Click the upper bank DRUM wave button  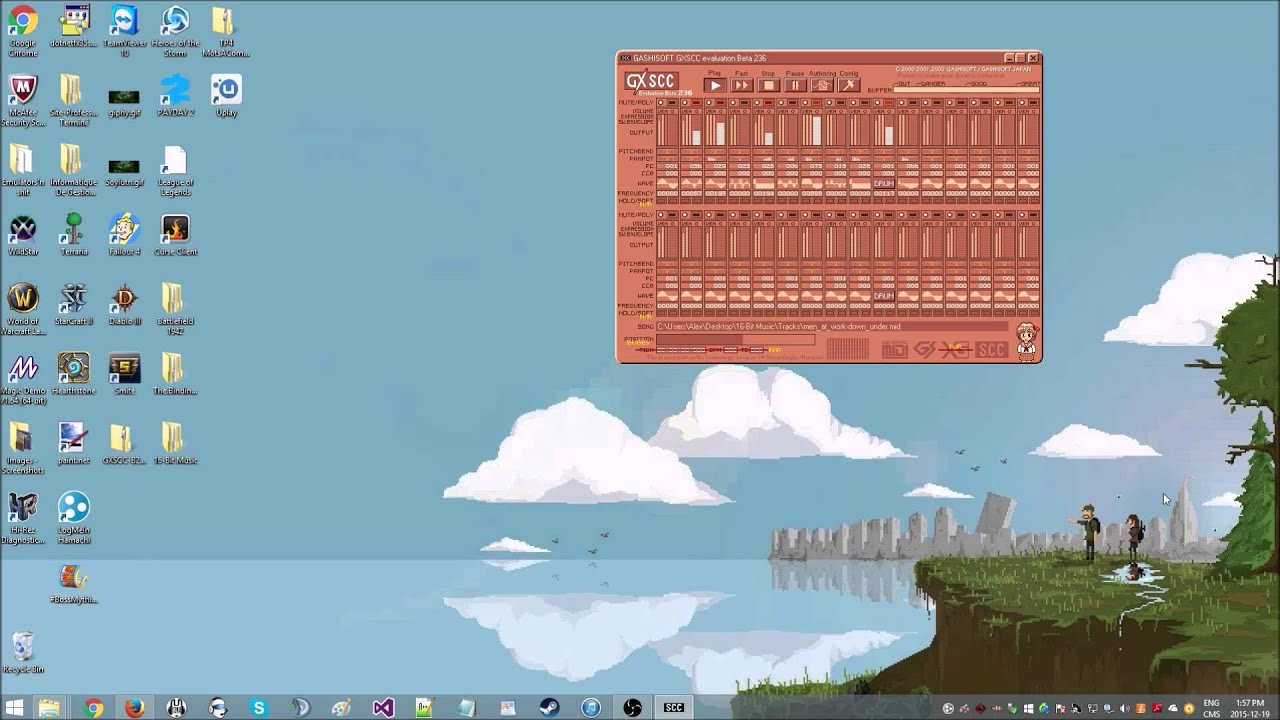click(884, 184)
